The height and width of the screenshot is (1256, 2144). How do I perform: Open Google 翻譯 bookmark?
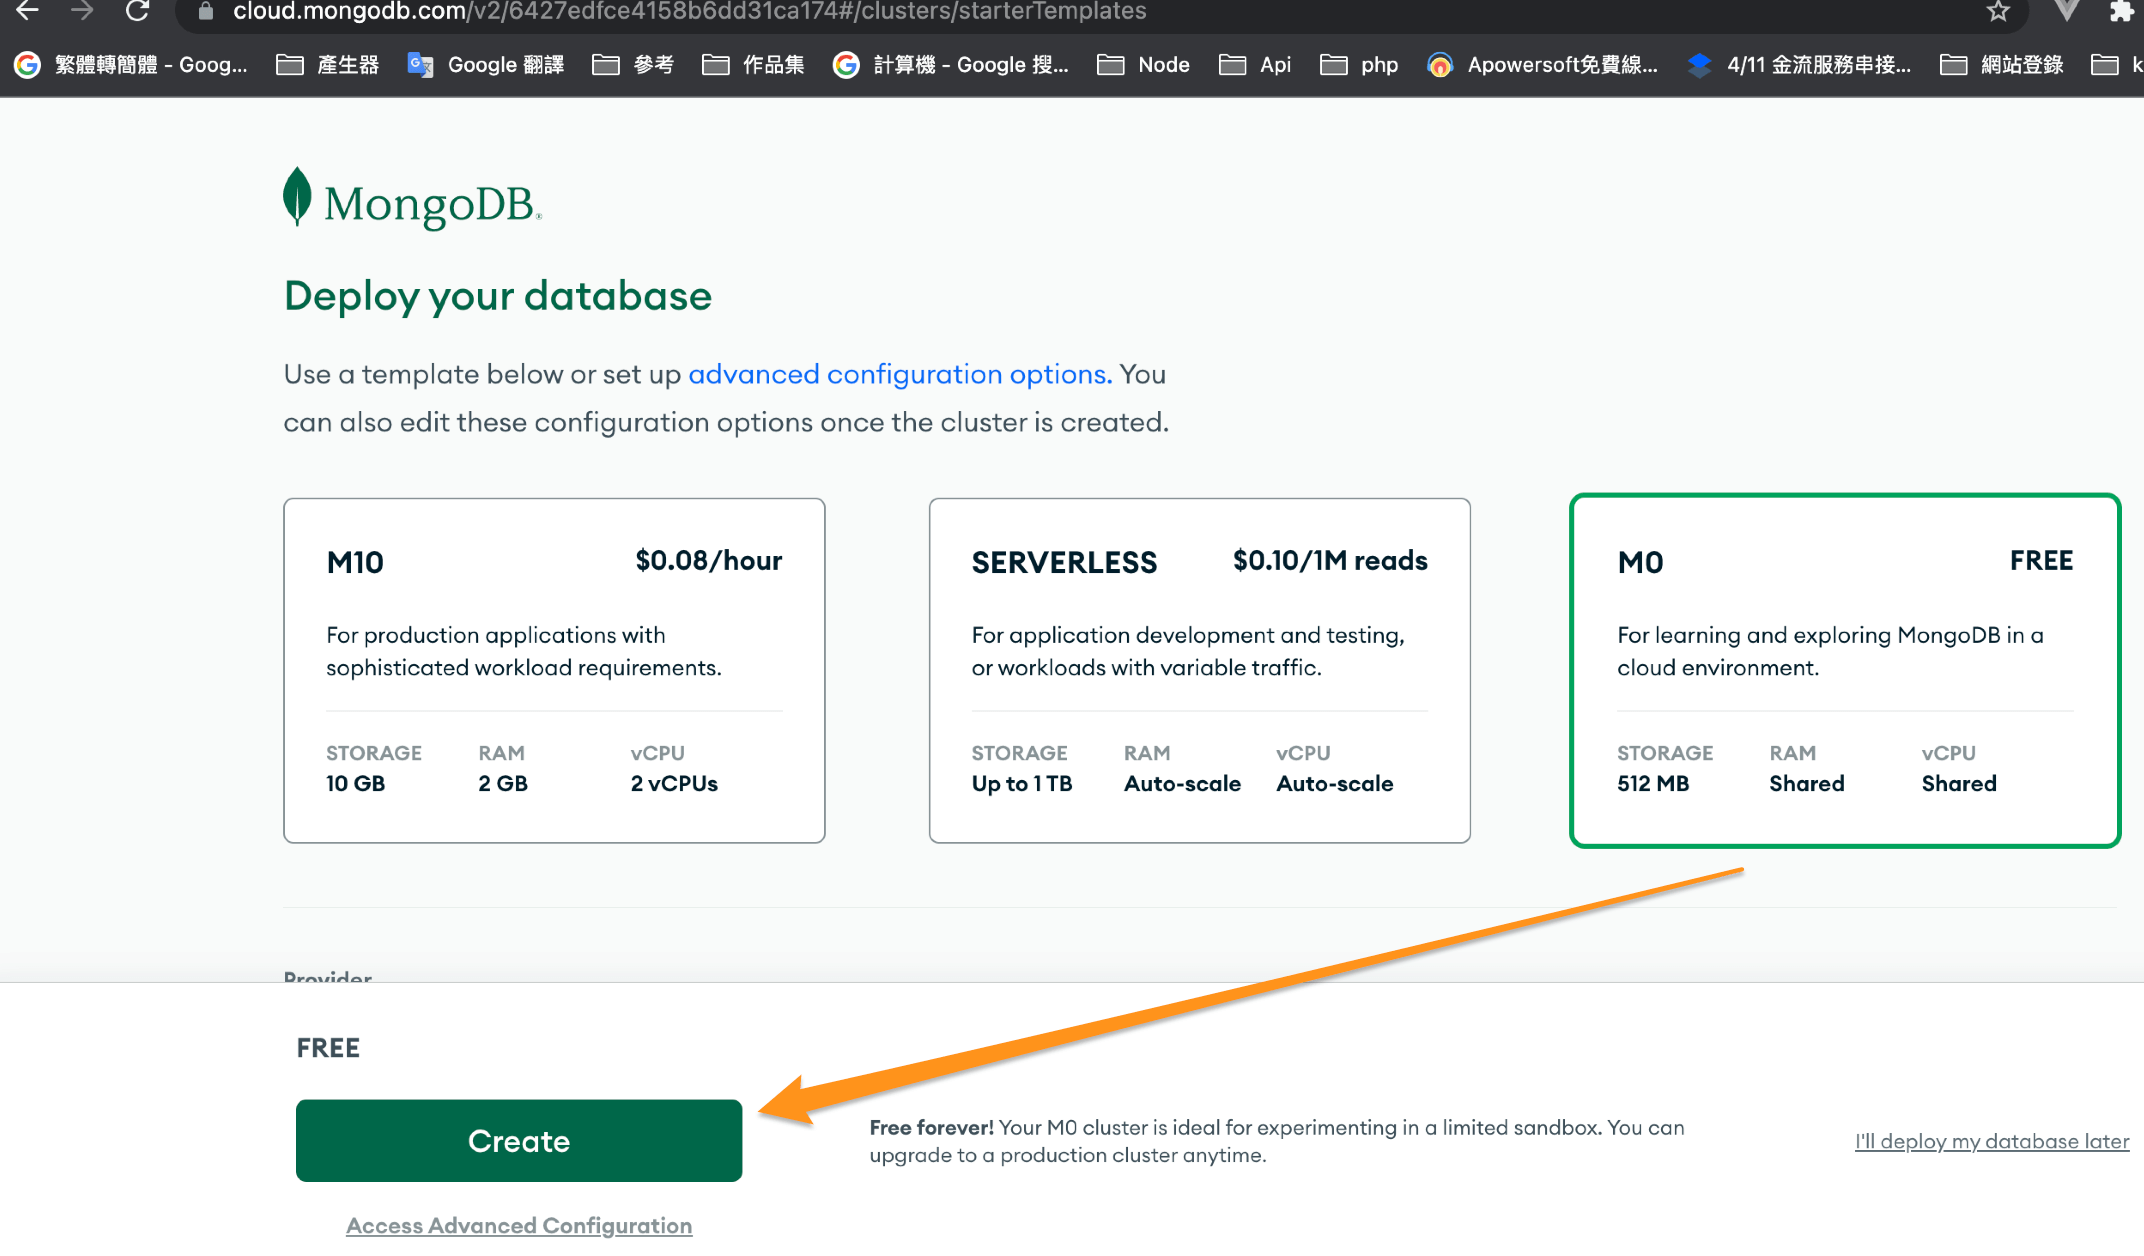[486, 65]
